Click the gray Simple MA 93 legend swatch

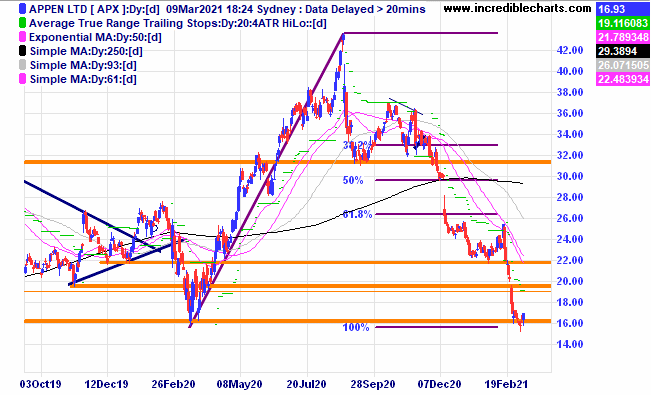tap(22, 65)
